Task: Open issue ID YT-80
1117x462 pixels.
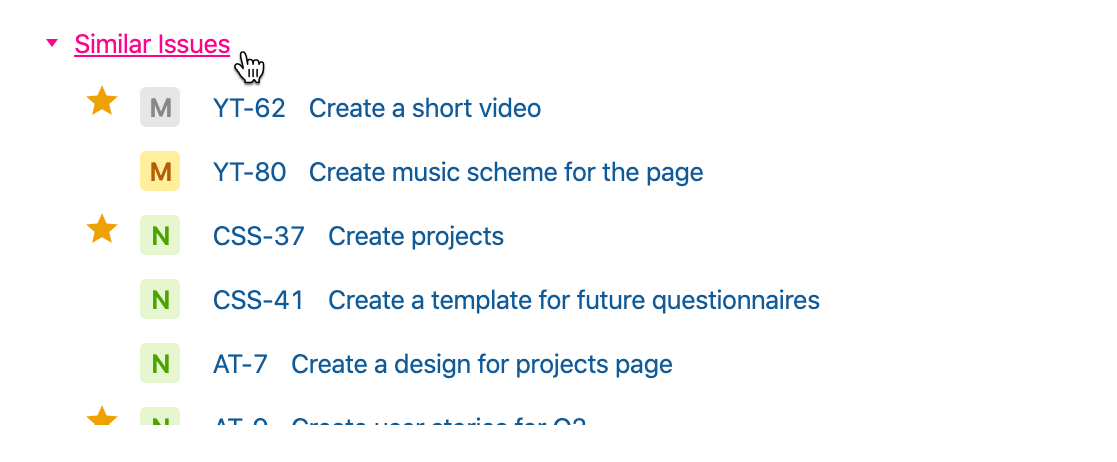Action: pyautogui.click(x=249, y=172)
